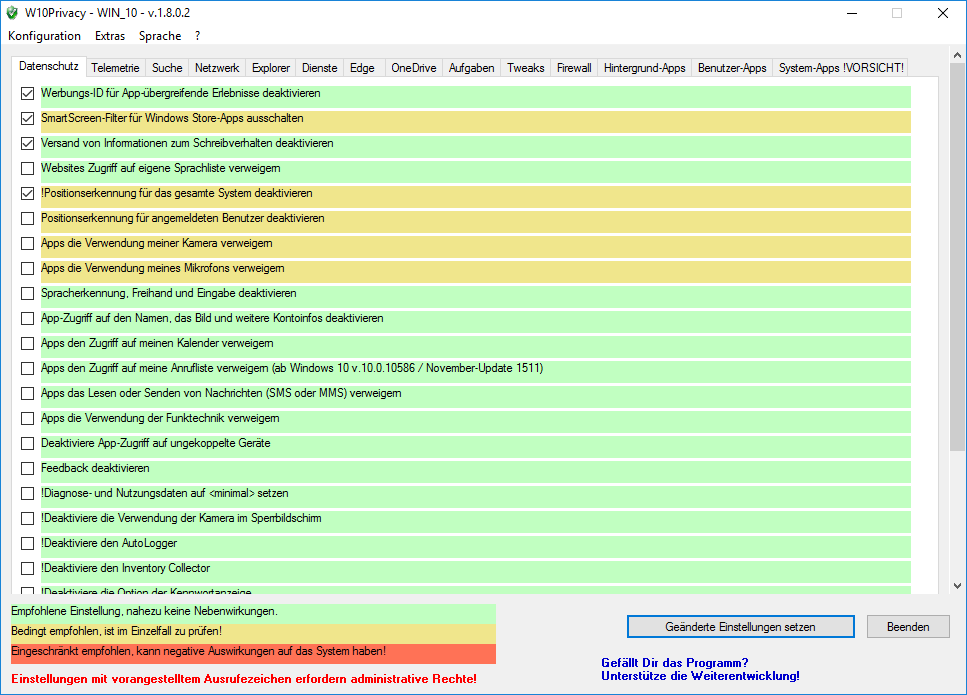Switch to the Aufgaben tab
Screen dimensions: 967x695
tap(471, 68)
